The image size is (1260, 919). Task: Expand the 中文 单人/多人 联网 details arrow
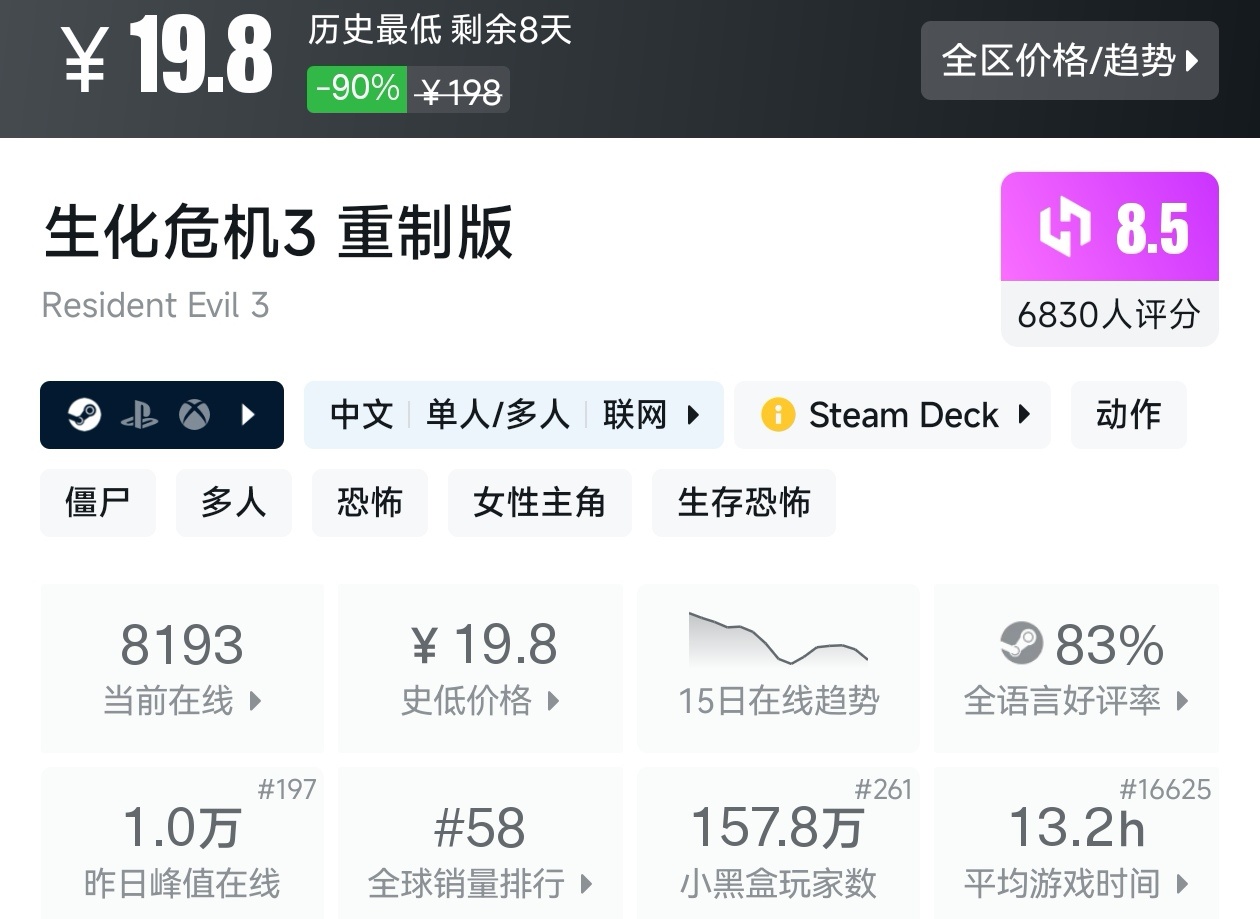(x=693, y=415)
